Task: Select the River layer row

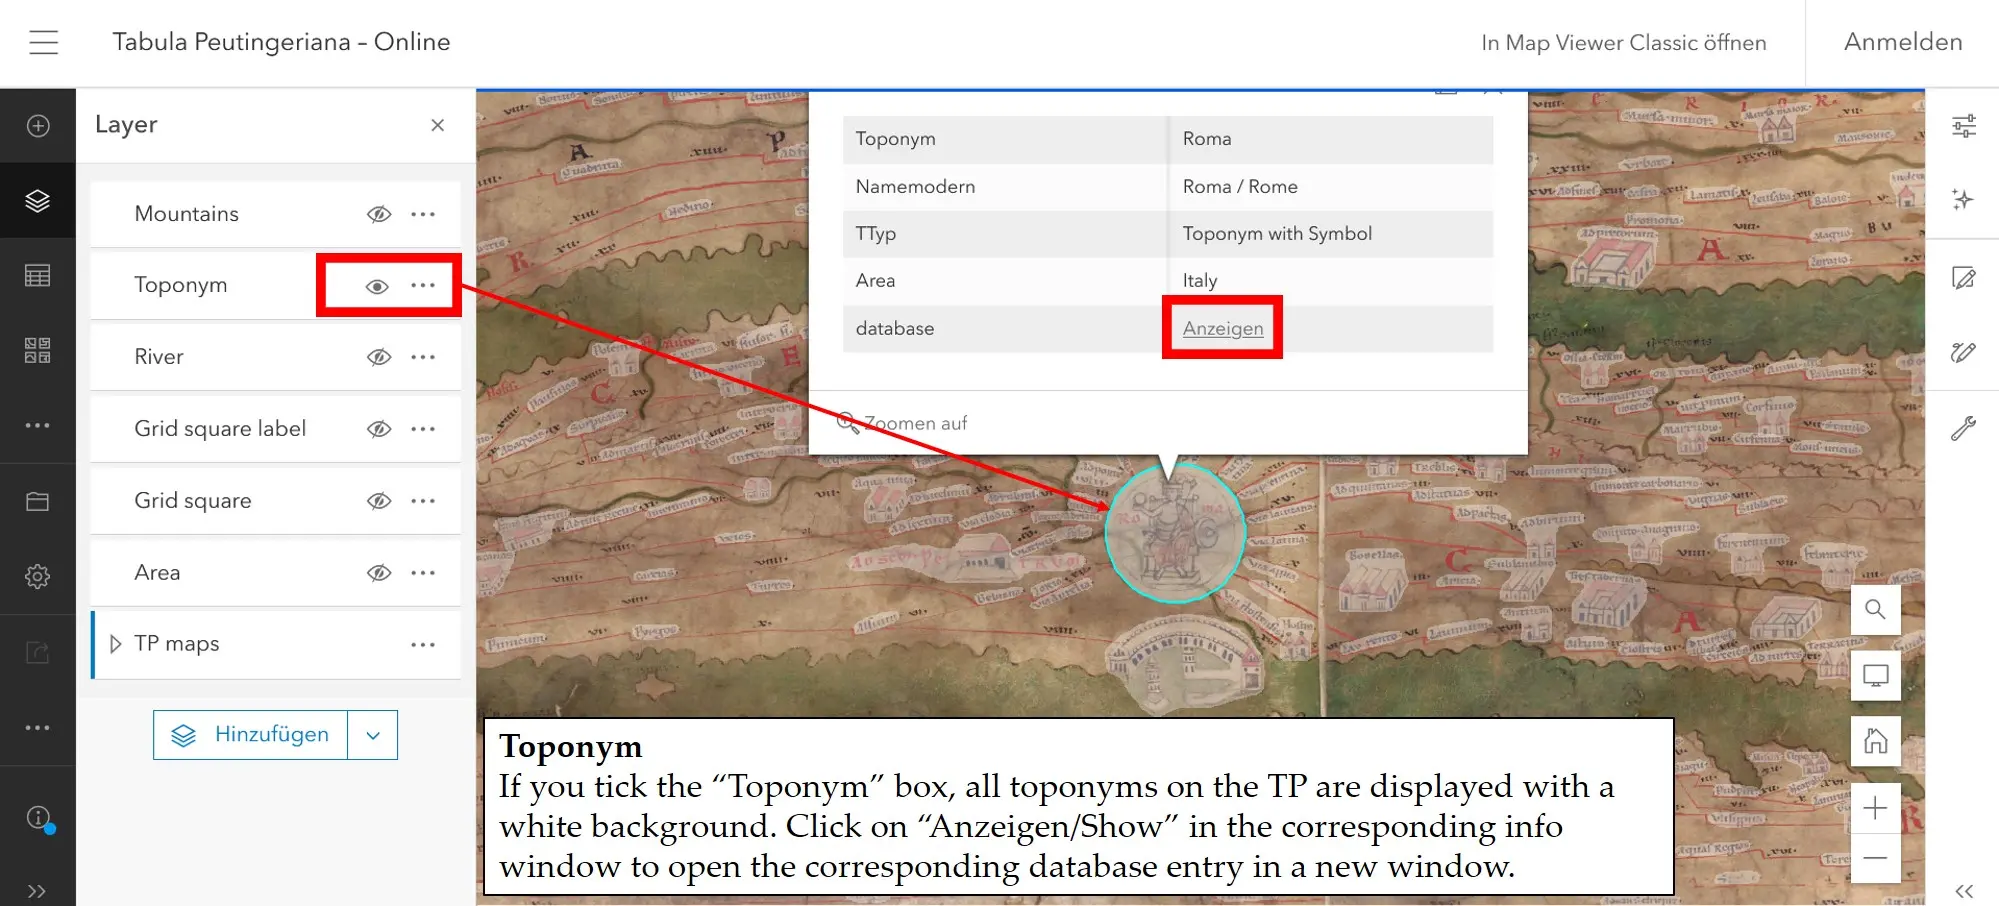Action: coord(275,357)
